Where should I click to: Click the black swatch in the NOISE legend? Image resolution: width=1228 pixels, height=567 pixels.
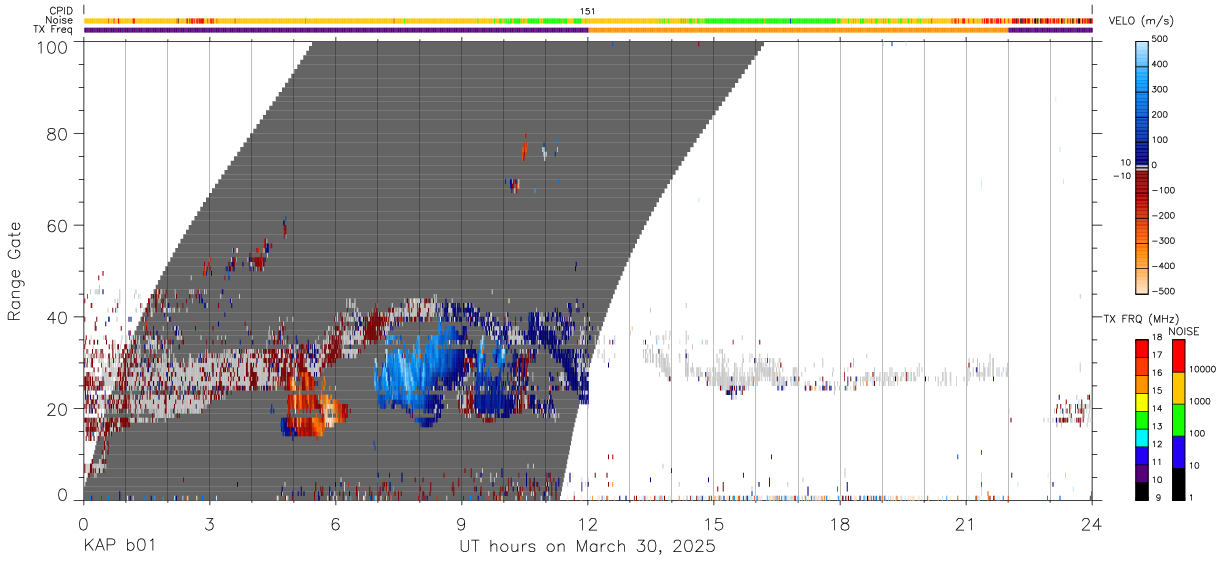(x=1177, y=484)
